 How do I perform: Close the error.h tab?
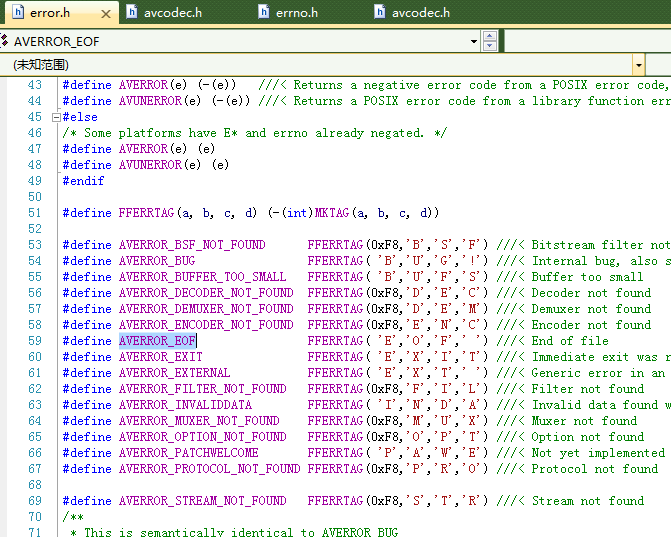tap(106, 14)
